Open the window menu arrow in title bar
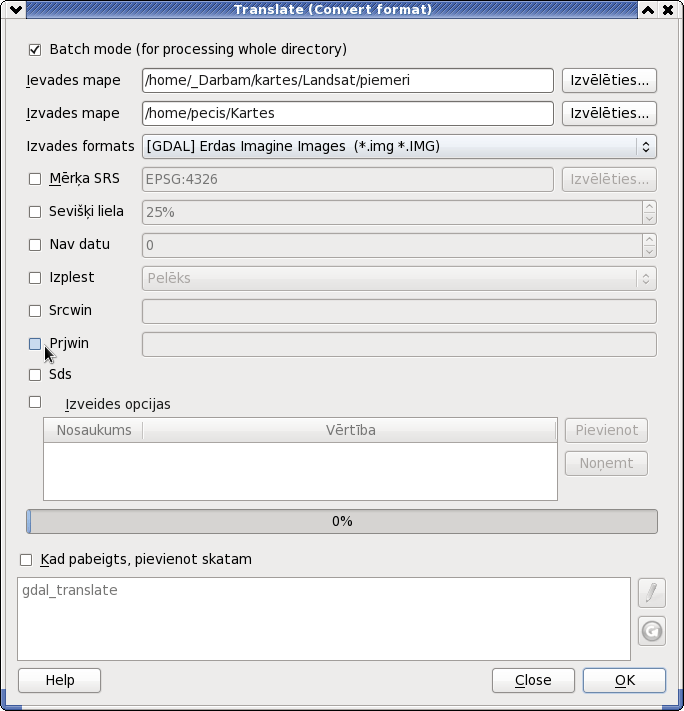 pos(16,10)
